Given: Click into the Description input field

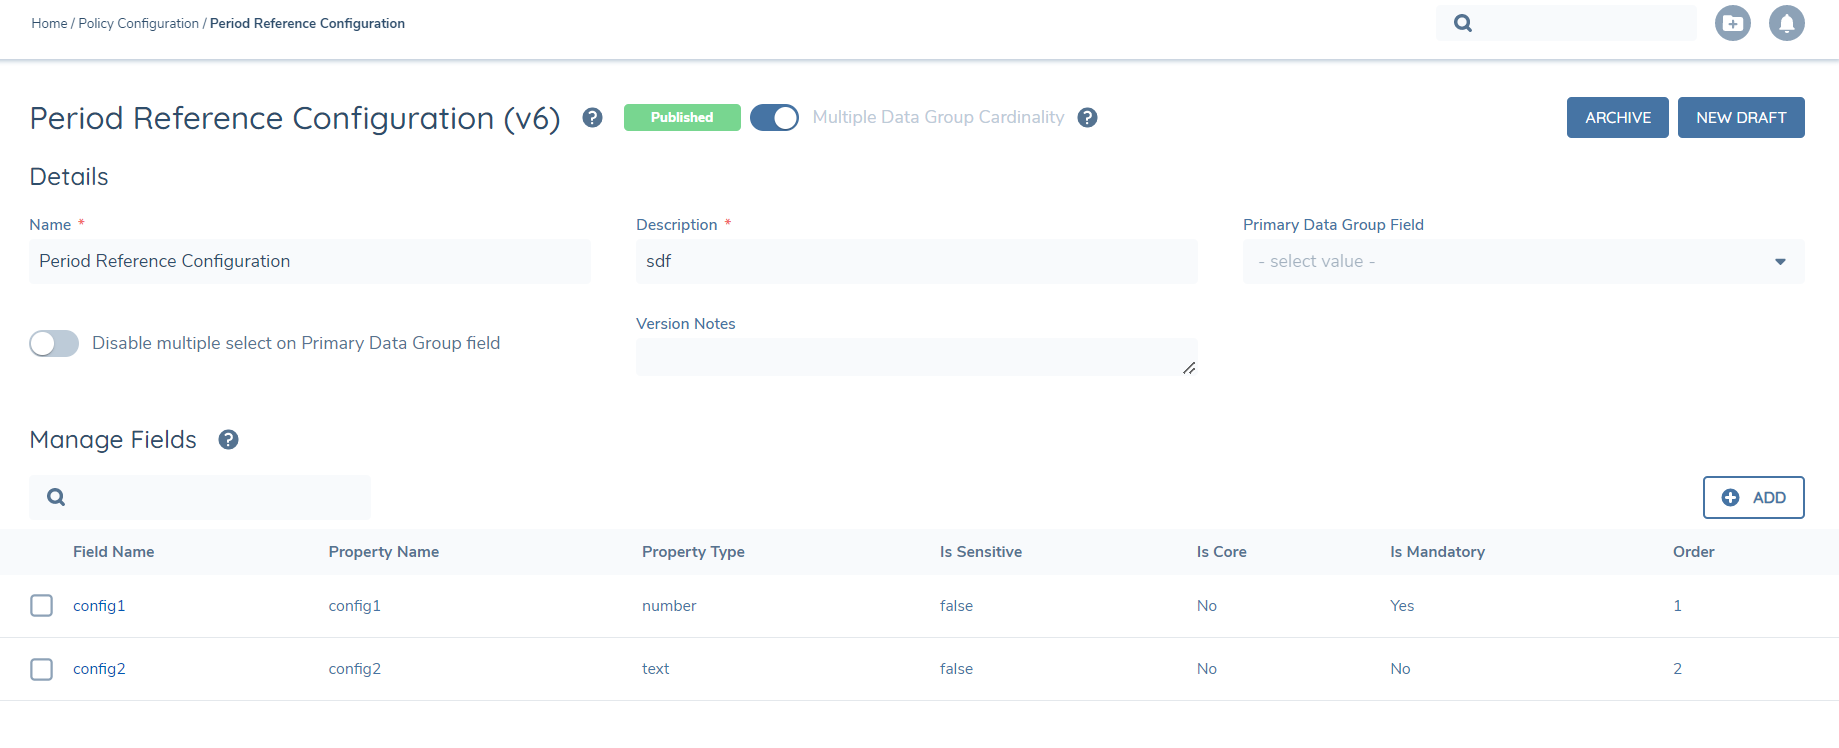Looking at the screenshot, I should point(916,262).
